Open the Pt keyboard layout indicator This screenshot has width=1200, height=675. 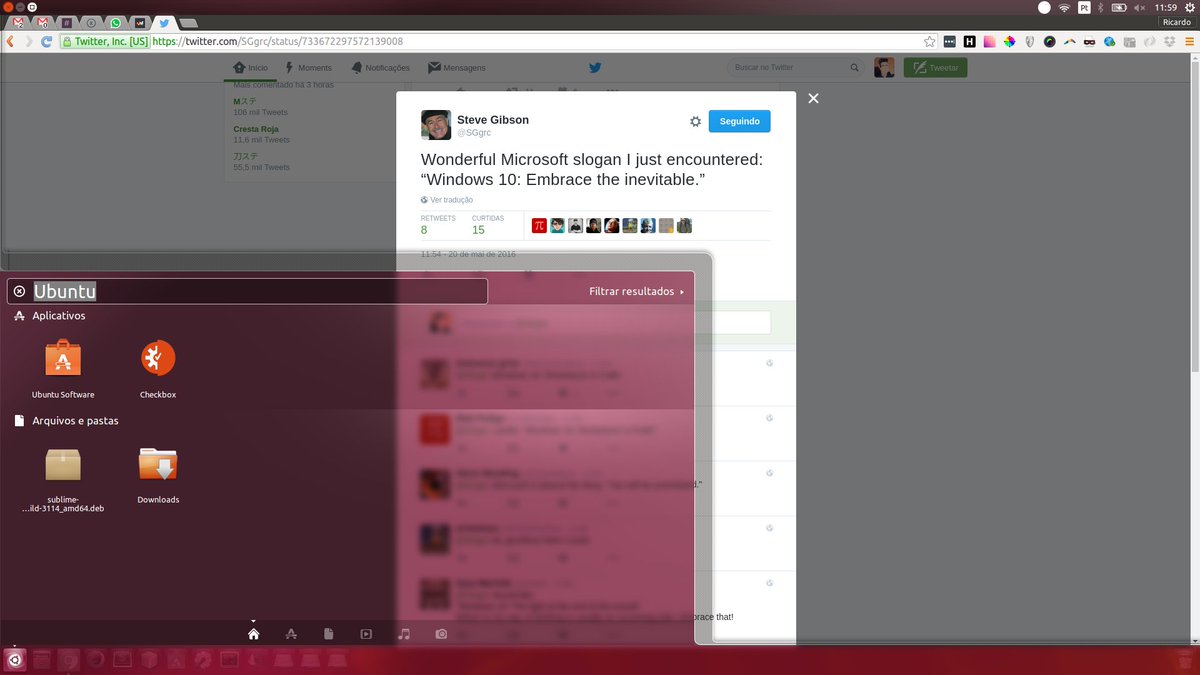click(1084, 7)
